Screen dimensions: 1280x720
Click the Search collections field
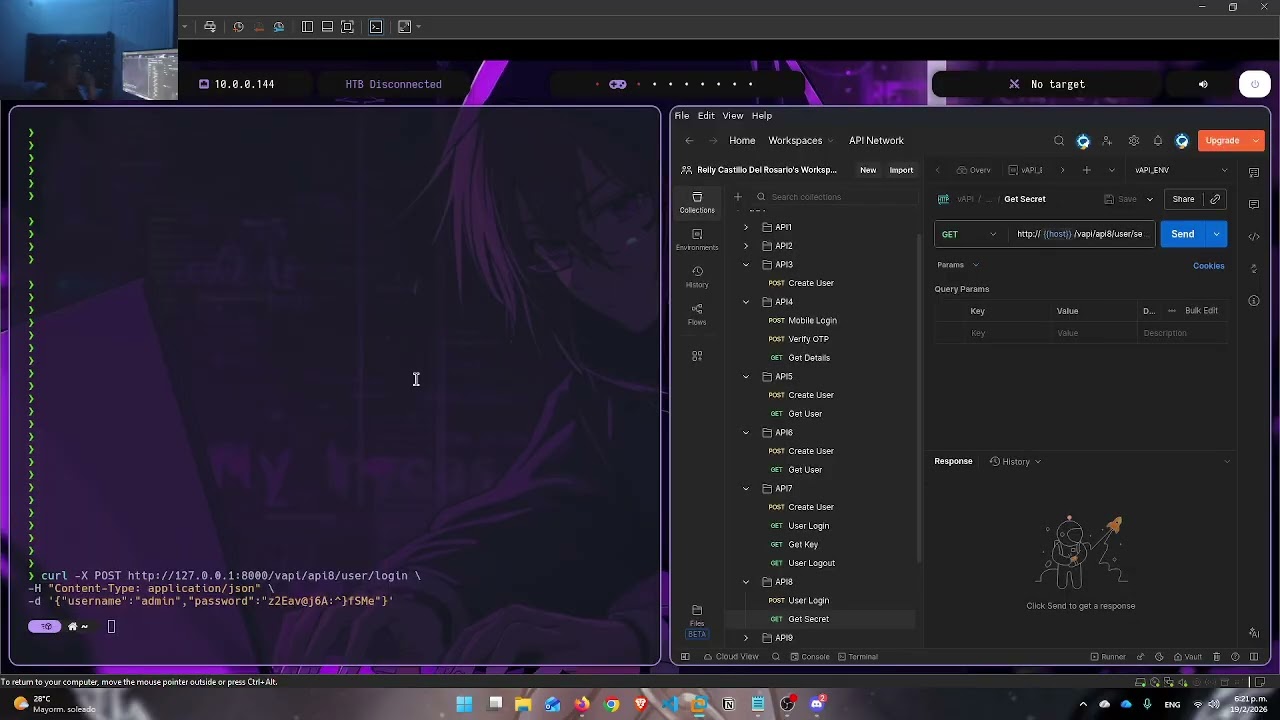(x=835, y=197)
